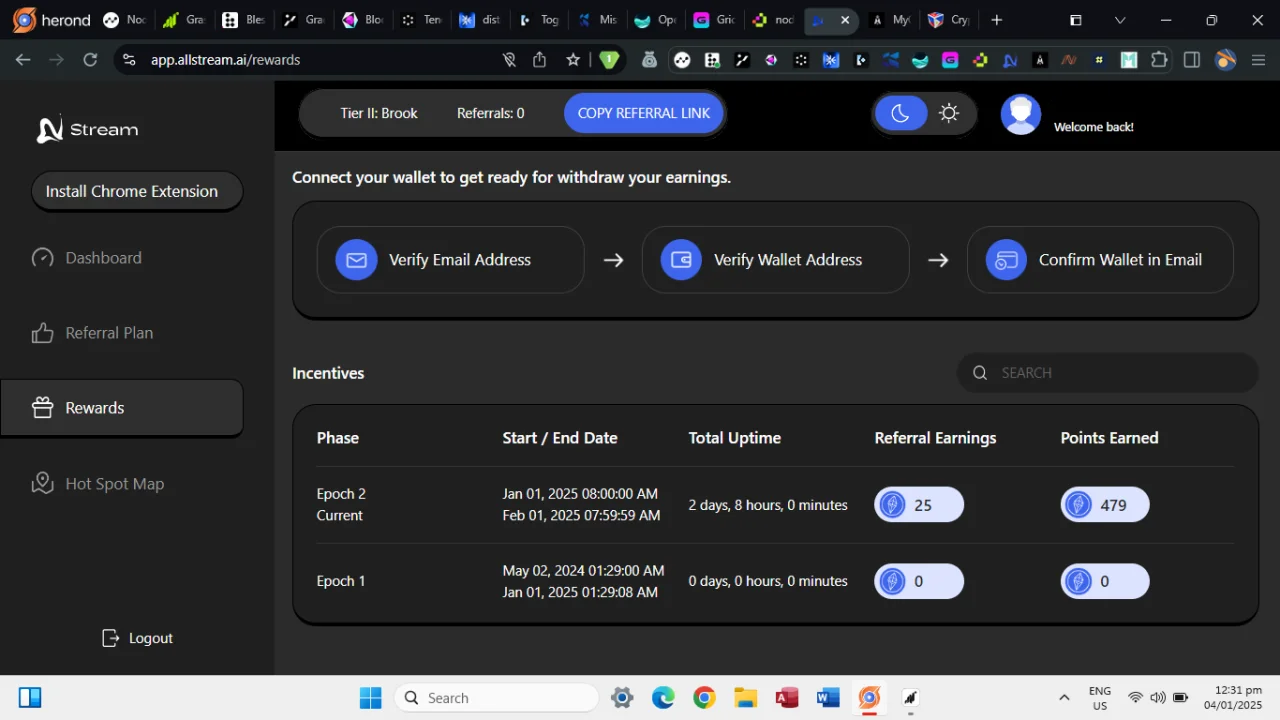The height and width of the screenshot is (720, 1280).
Task: Select the 'Epoch 1' phase cell
Action: point(341,581)
